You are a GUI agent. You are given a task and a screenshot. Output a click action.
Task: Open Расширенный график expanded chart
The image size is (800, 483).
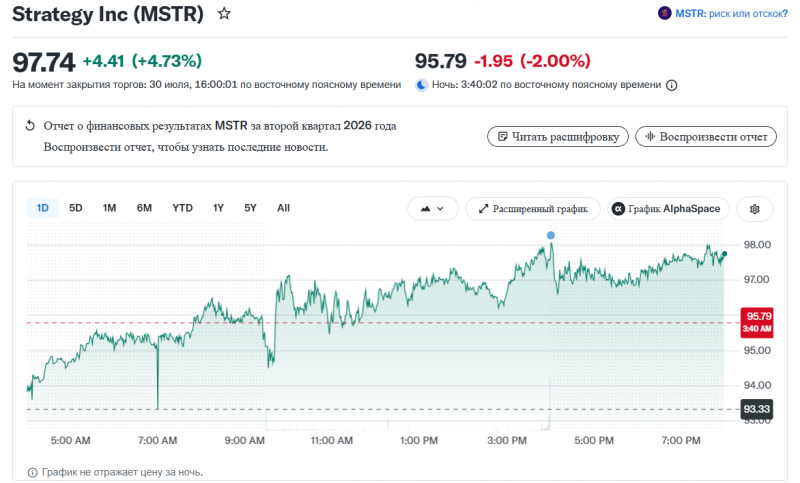click(x=533, y=209)
